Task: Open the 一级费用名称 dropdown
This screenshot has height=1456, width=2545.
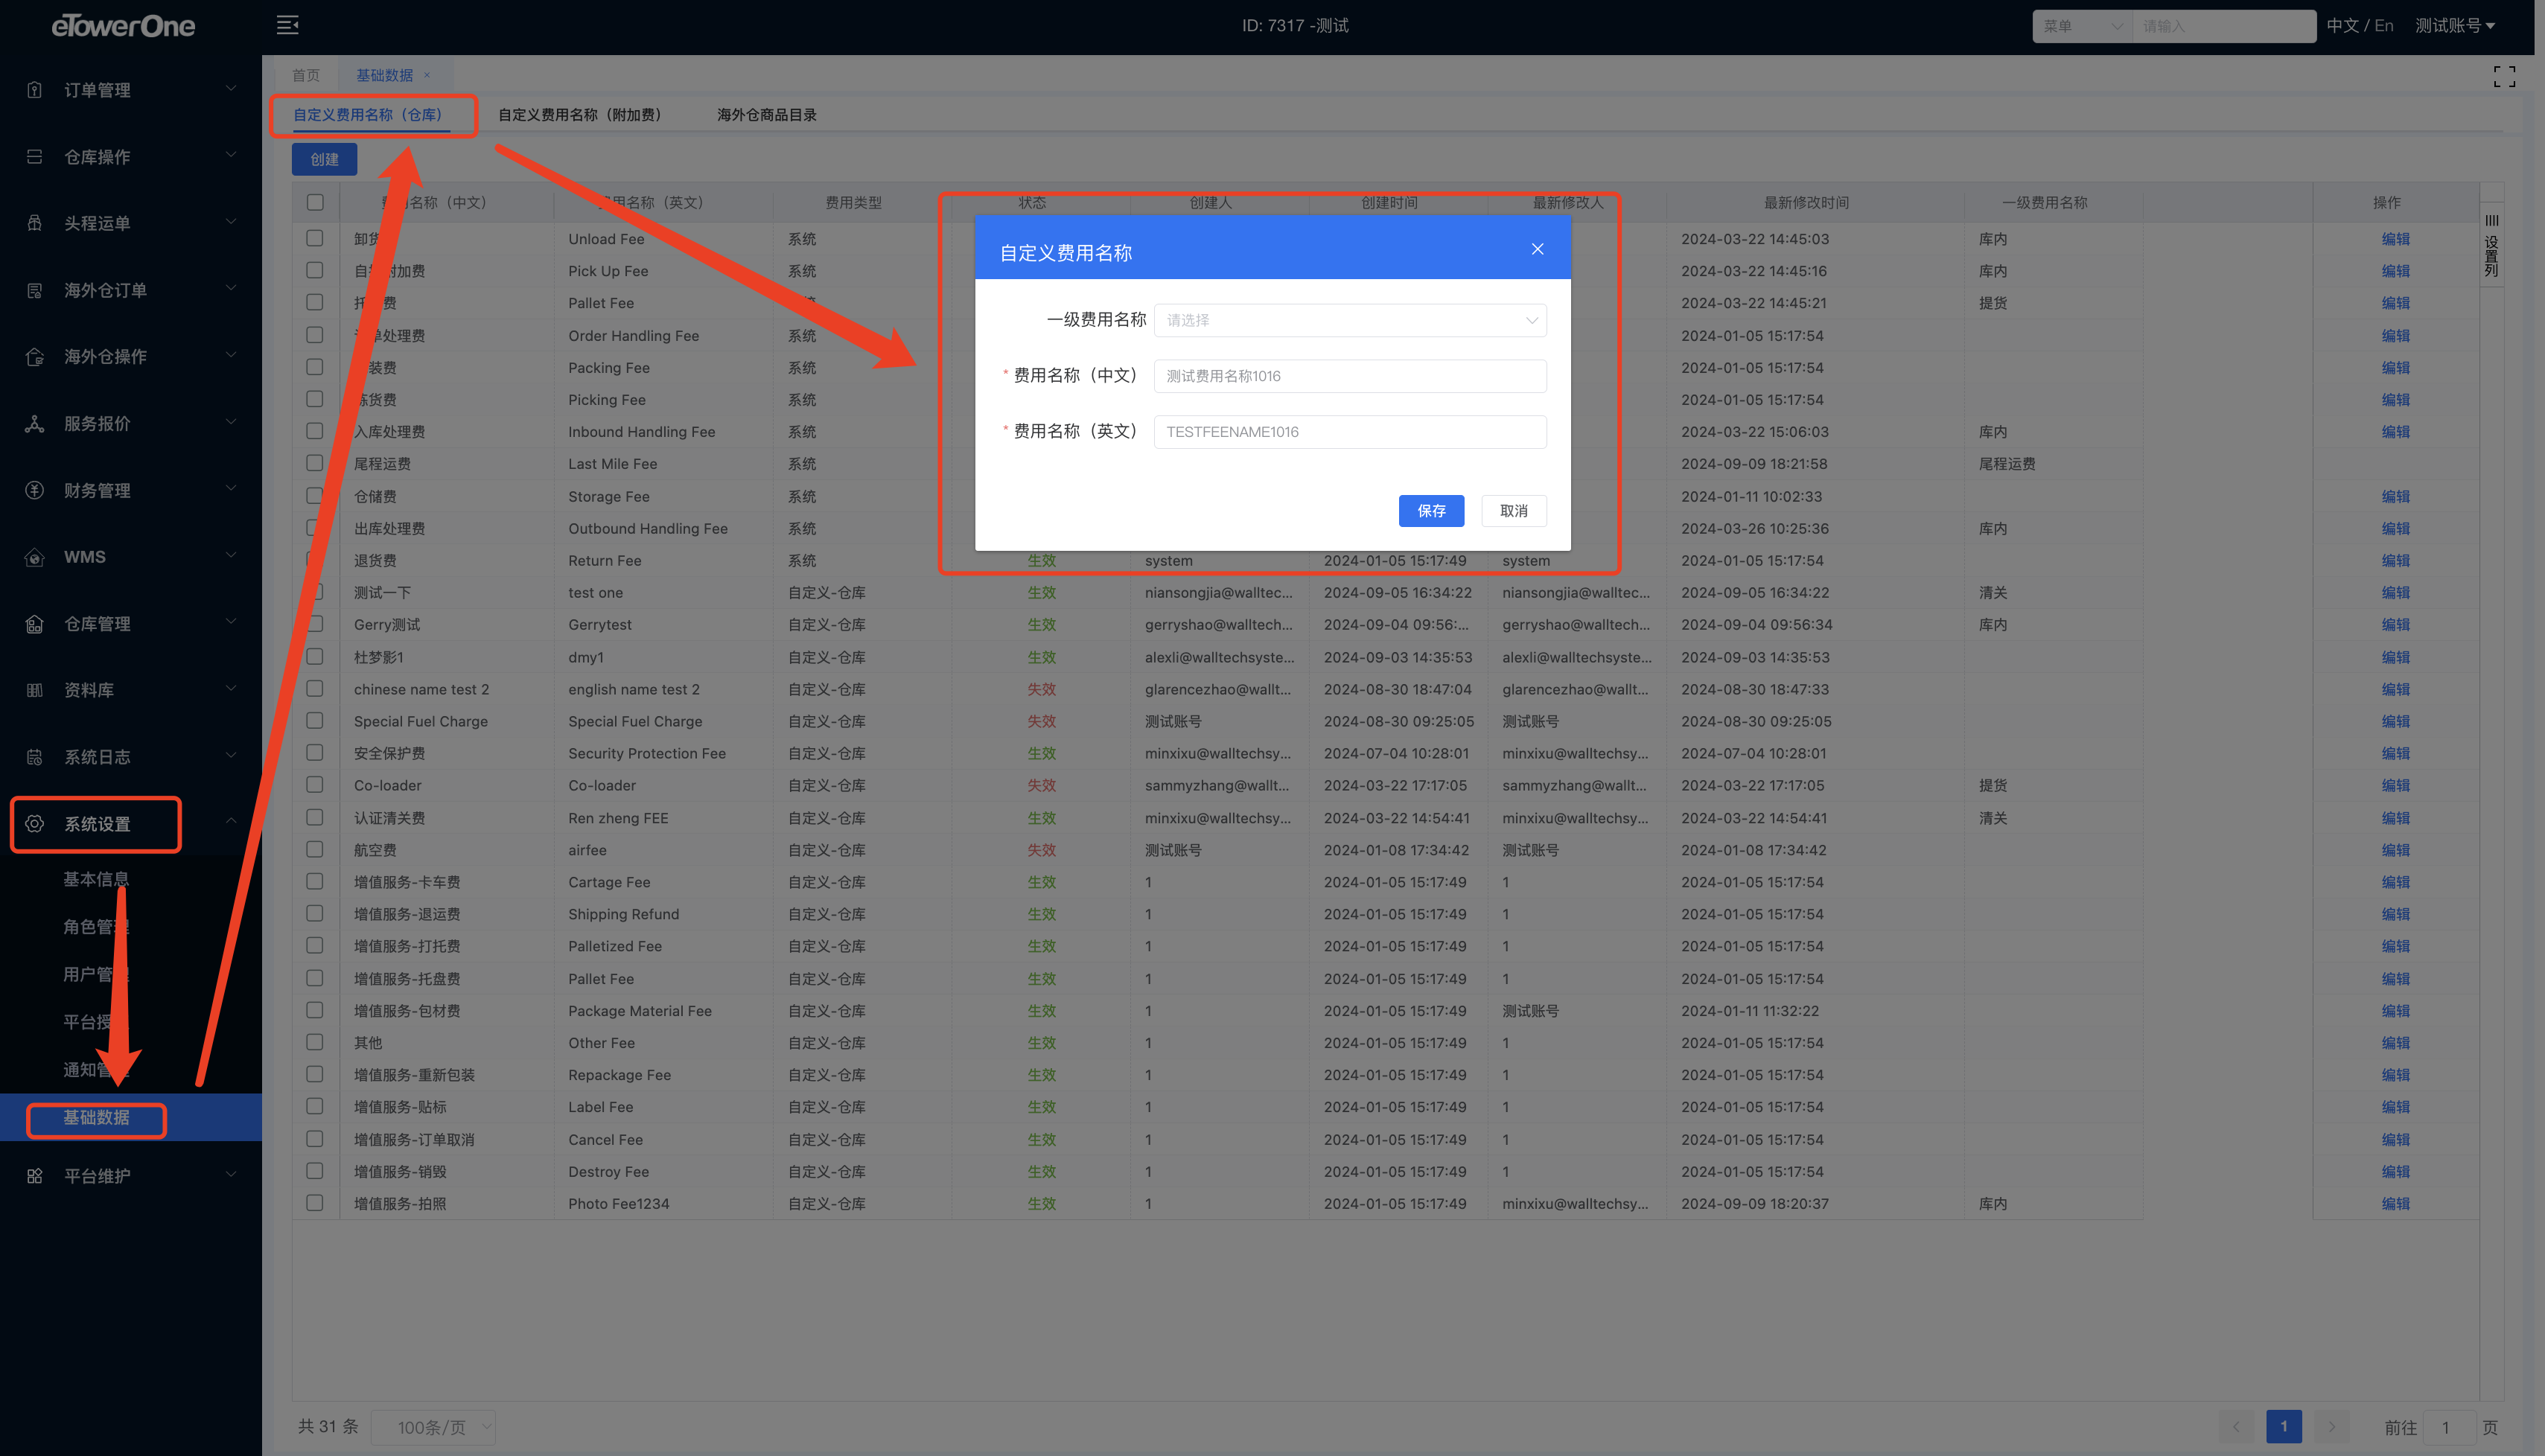Action: (1349, 320)
